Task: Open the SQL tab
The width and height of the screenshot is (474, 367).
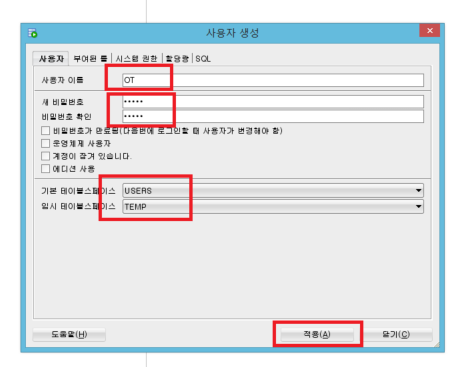Action: [203, 59]
